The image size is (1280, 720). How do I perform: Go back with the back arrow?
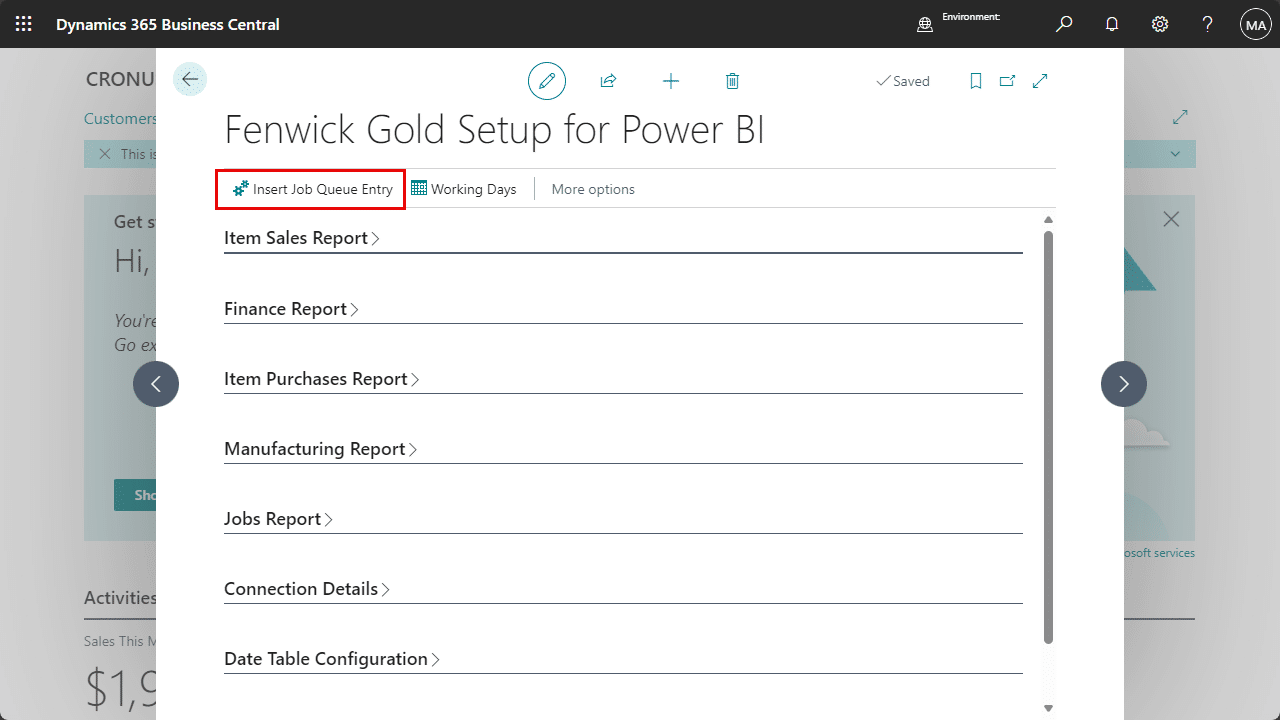tap(190, 79)
